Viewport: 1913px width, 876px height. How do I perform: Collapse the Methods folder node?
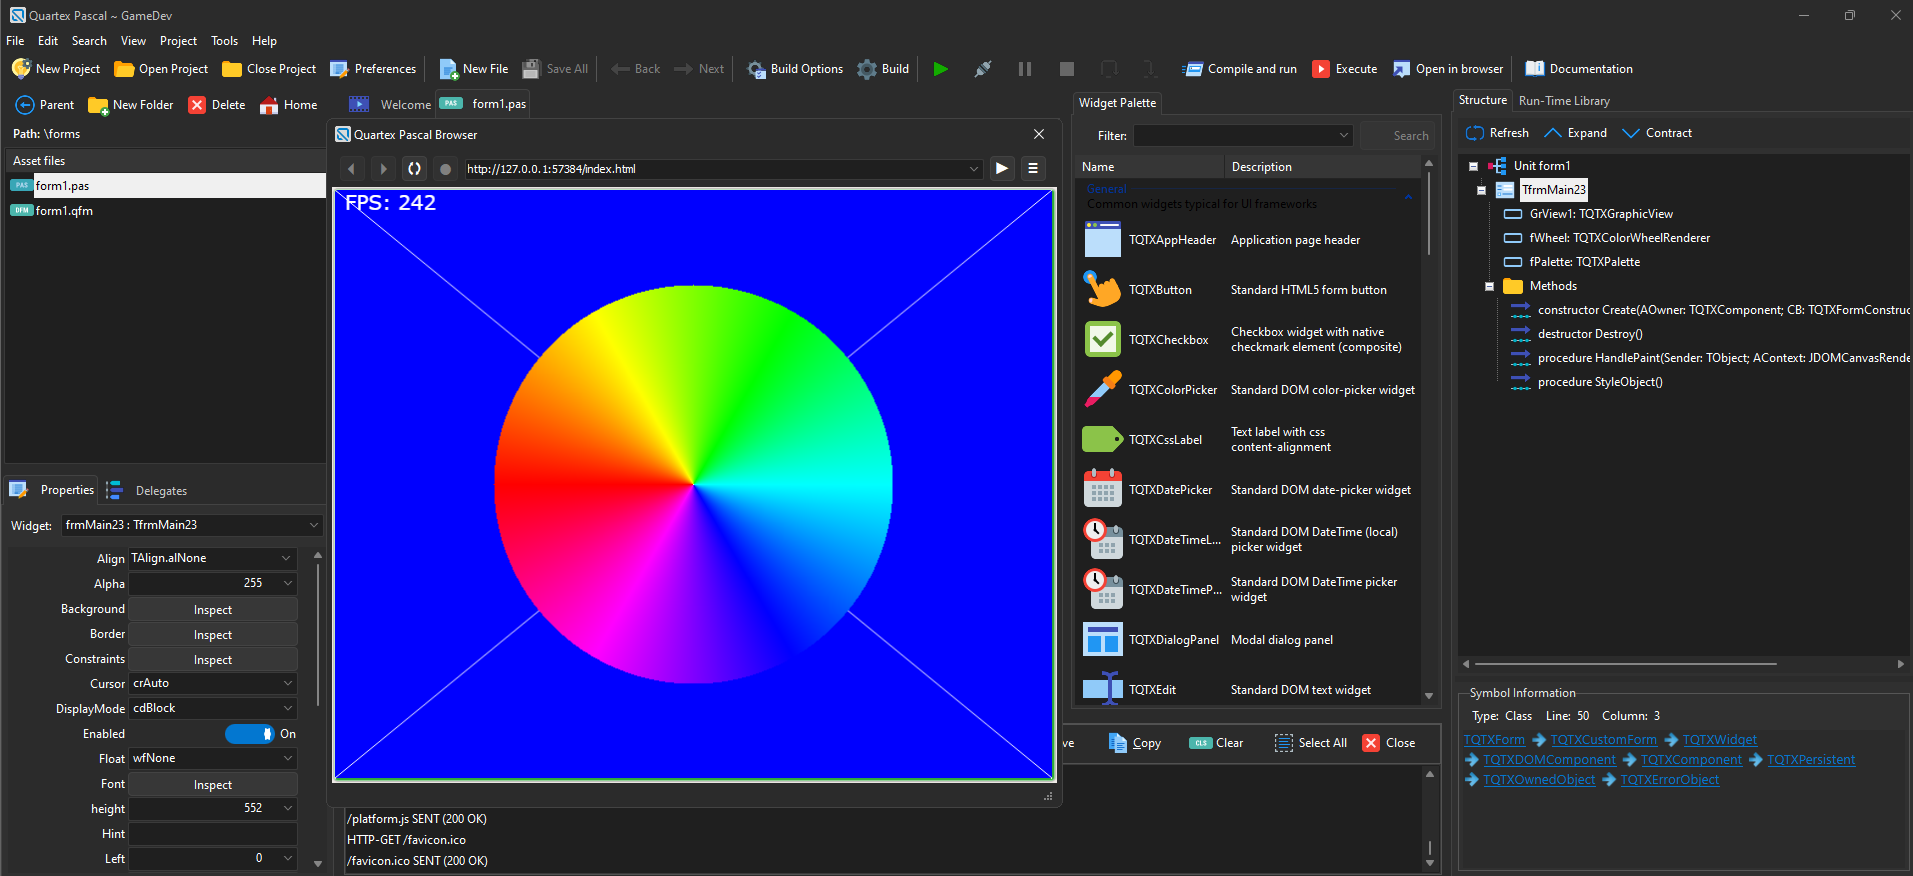click(x=1489, y=286)
